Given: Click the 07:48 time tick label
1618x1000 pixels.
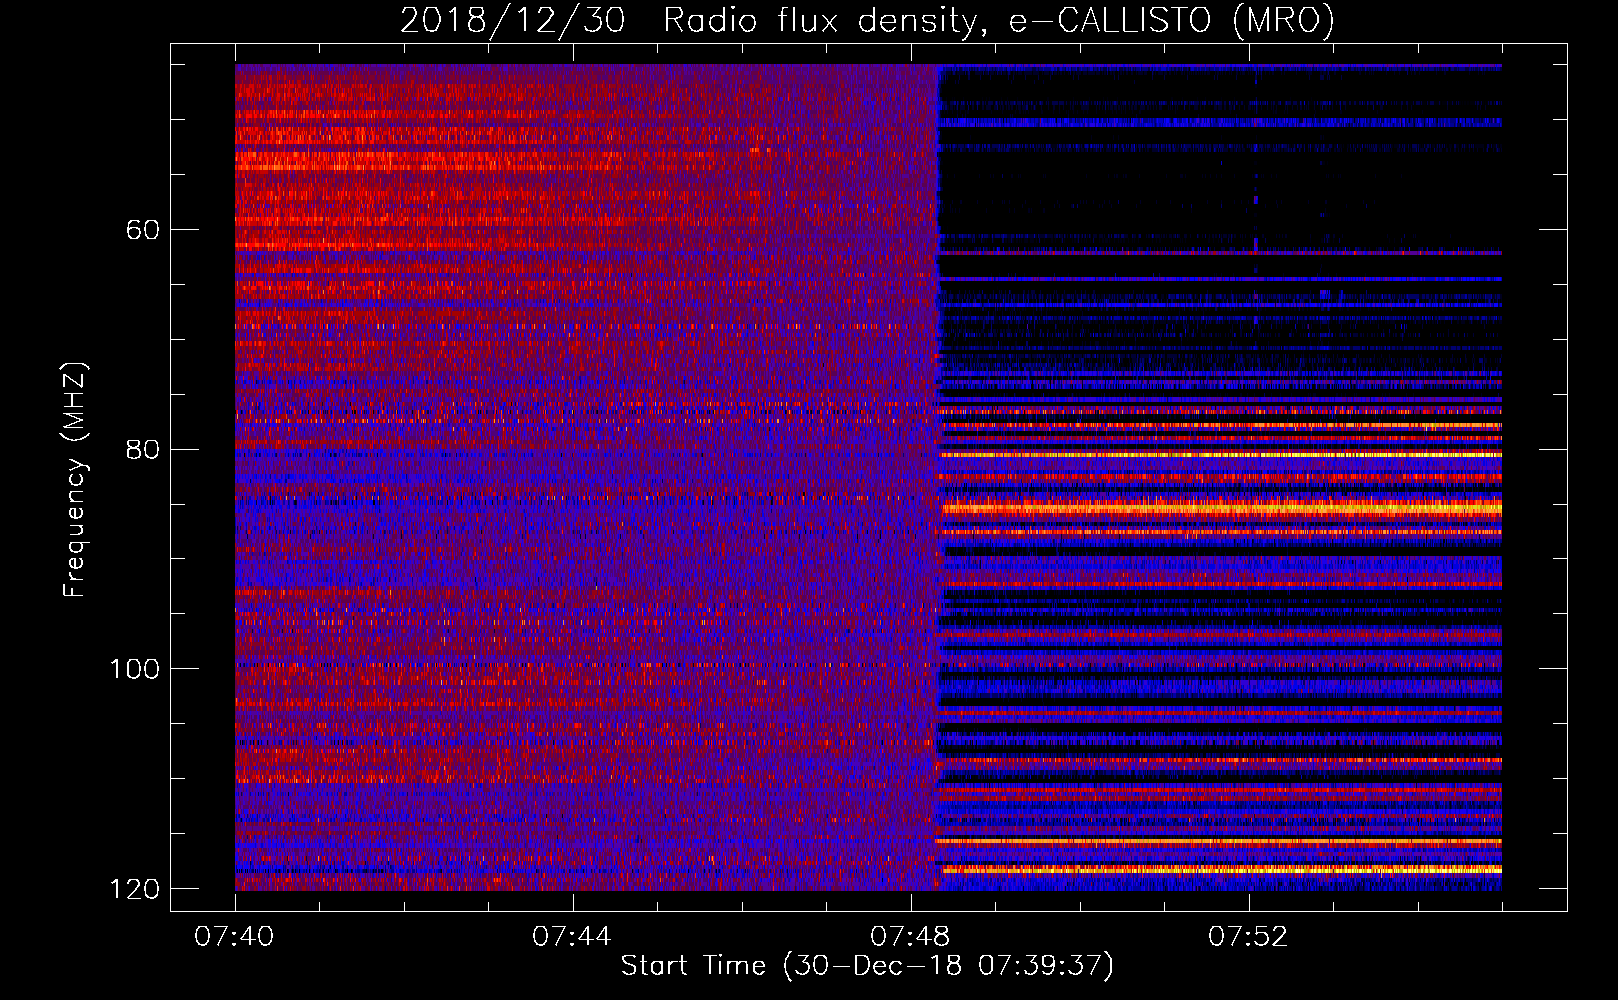Looking at the screenshot, I should point(910,937).
